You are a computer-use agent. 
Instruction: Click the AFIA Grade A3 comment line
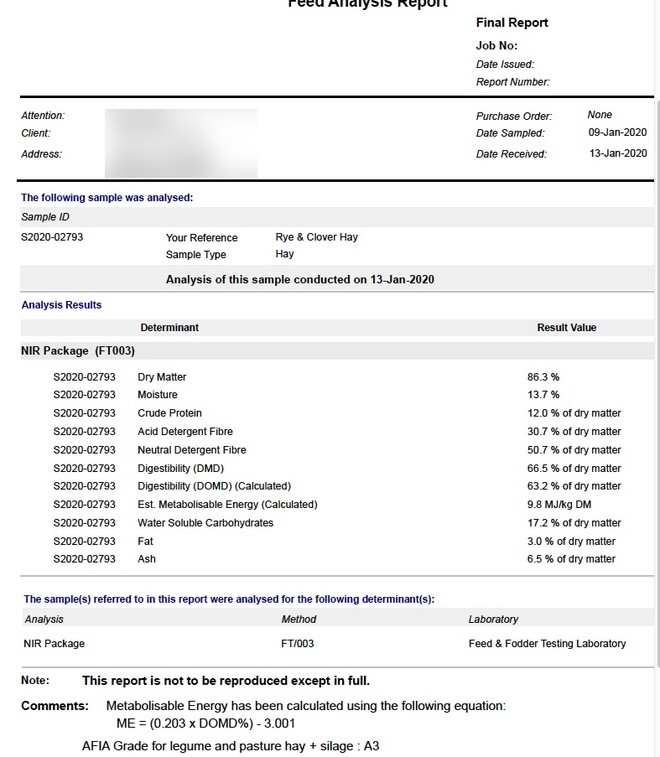[230, 746]
